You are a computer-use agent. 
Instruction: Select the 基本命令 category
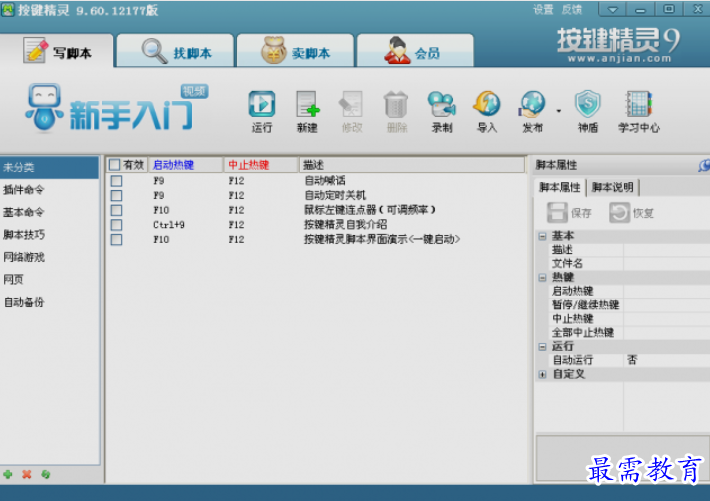tap(49, 212)
